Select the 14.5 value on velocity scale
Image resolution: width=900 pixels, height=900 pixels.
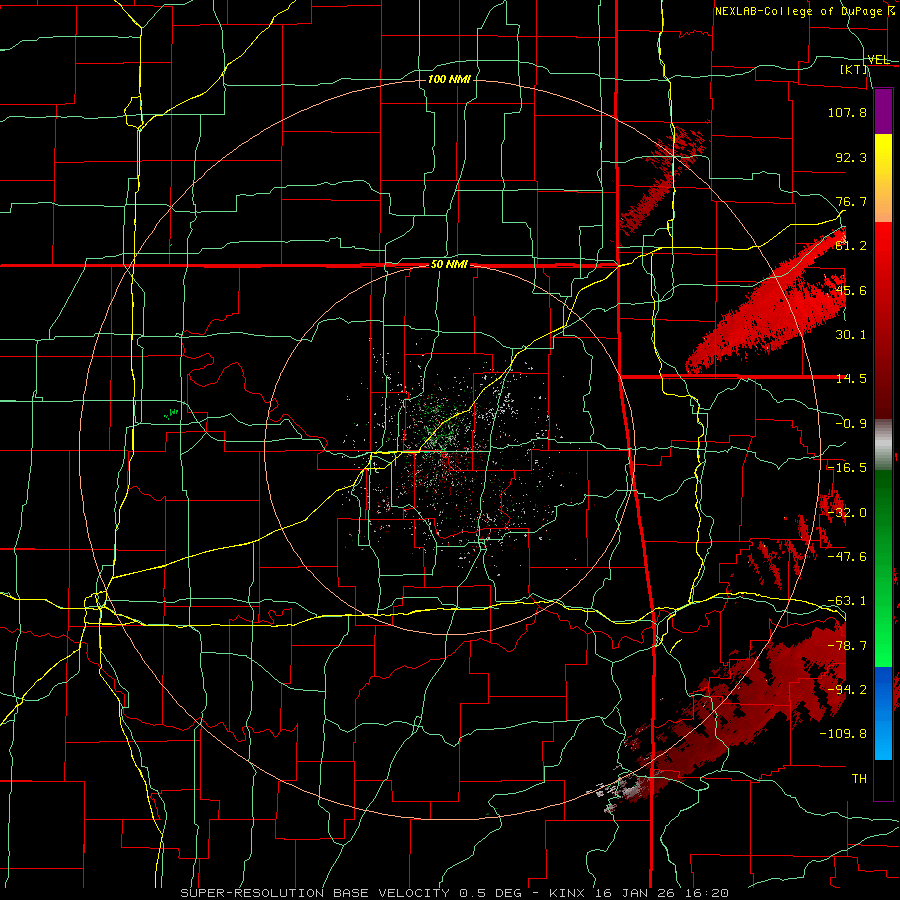851,379
